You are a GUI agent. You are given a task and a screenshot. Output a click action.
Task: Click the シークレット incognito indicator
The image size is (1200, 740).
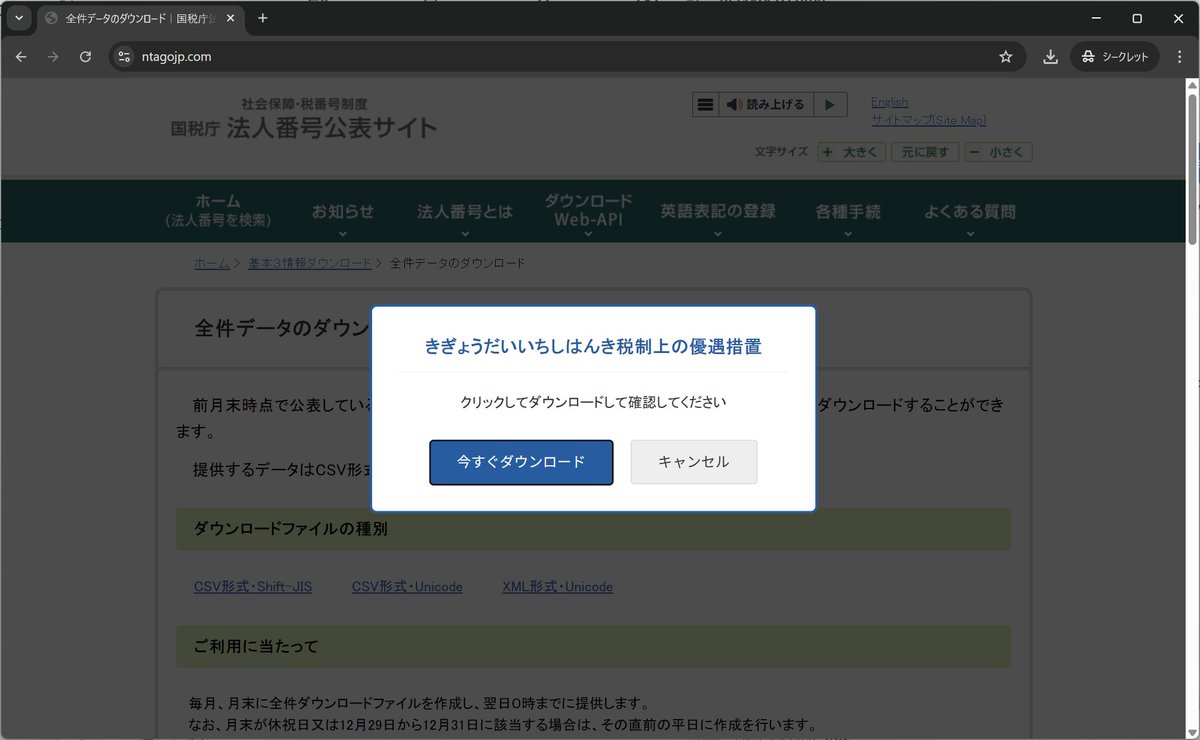pos(1115,57)
